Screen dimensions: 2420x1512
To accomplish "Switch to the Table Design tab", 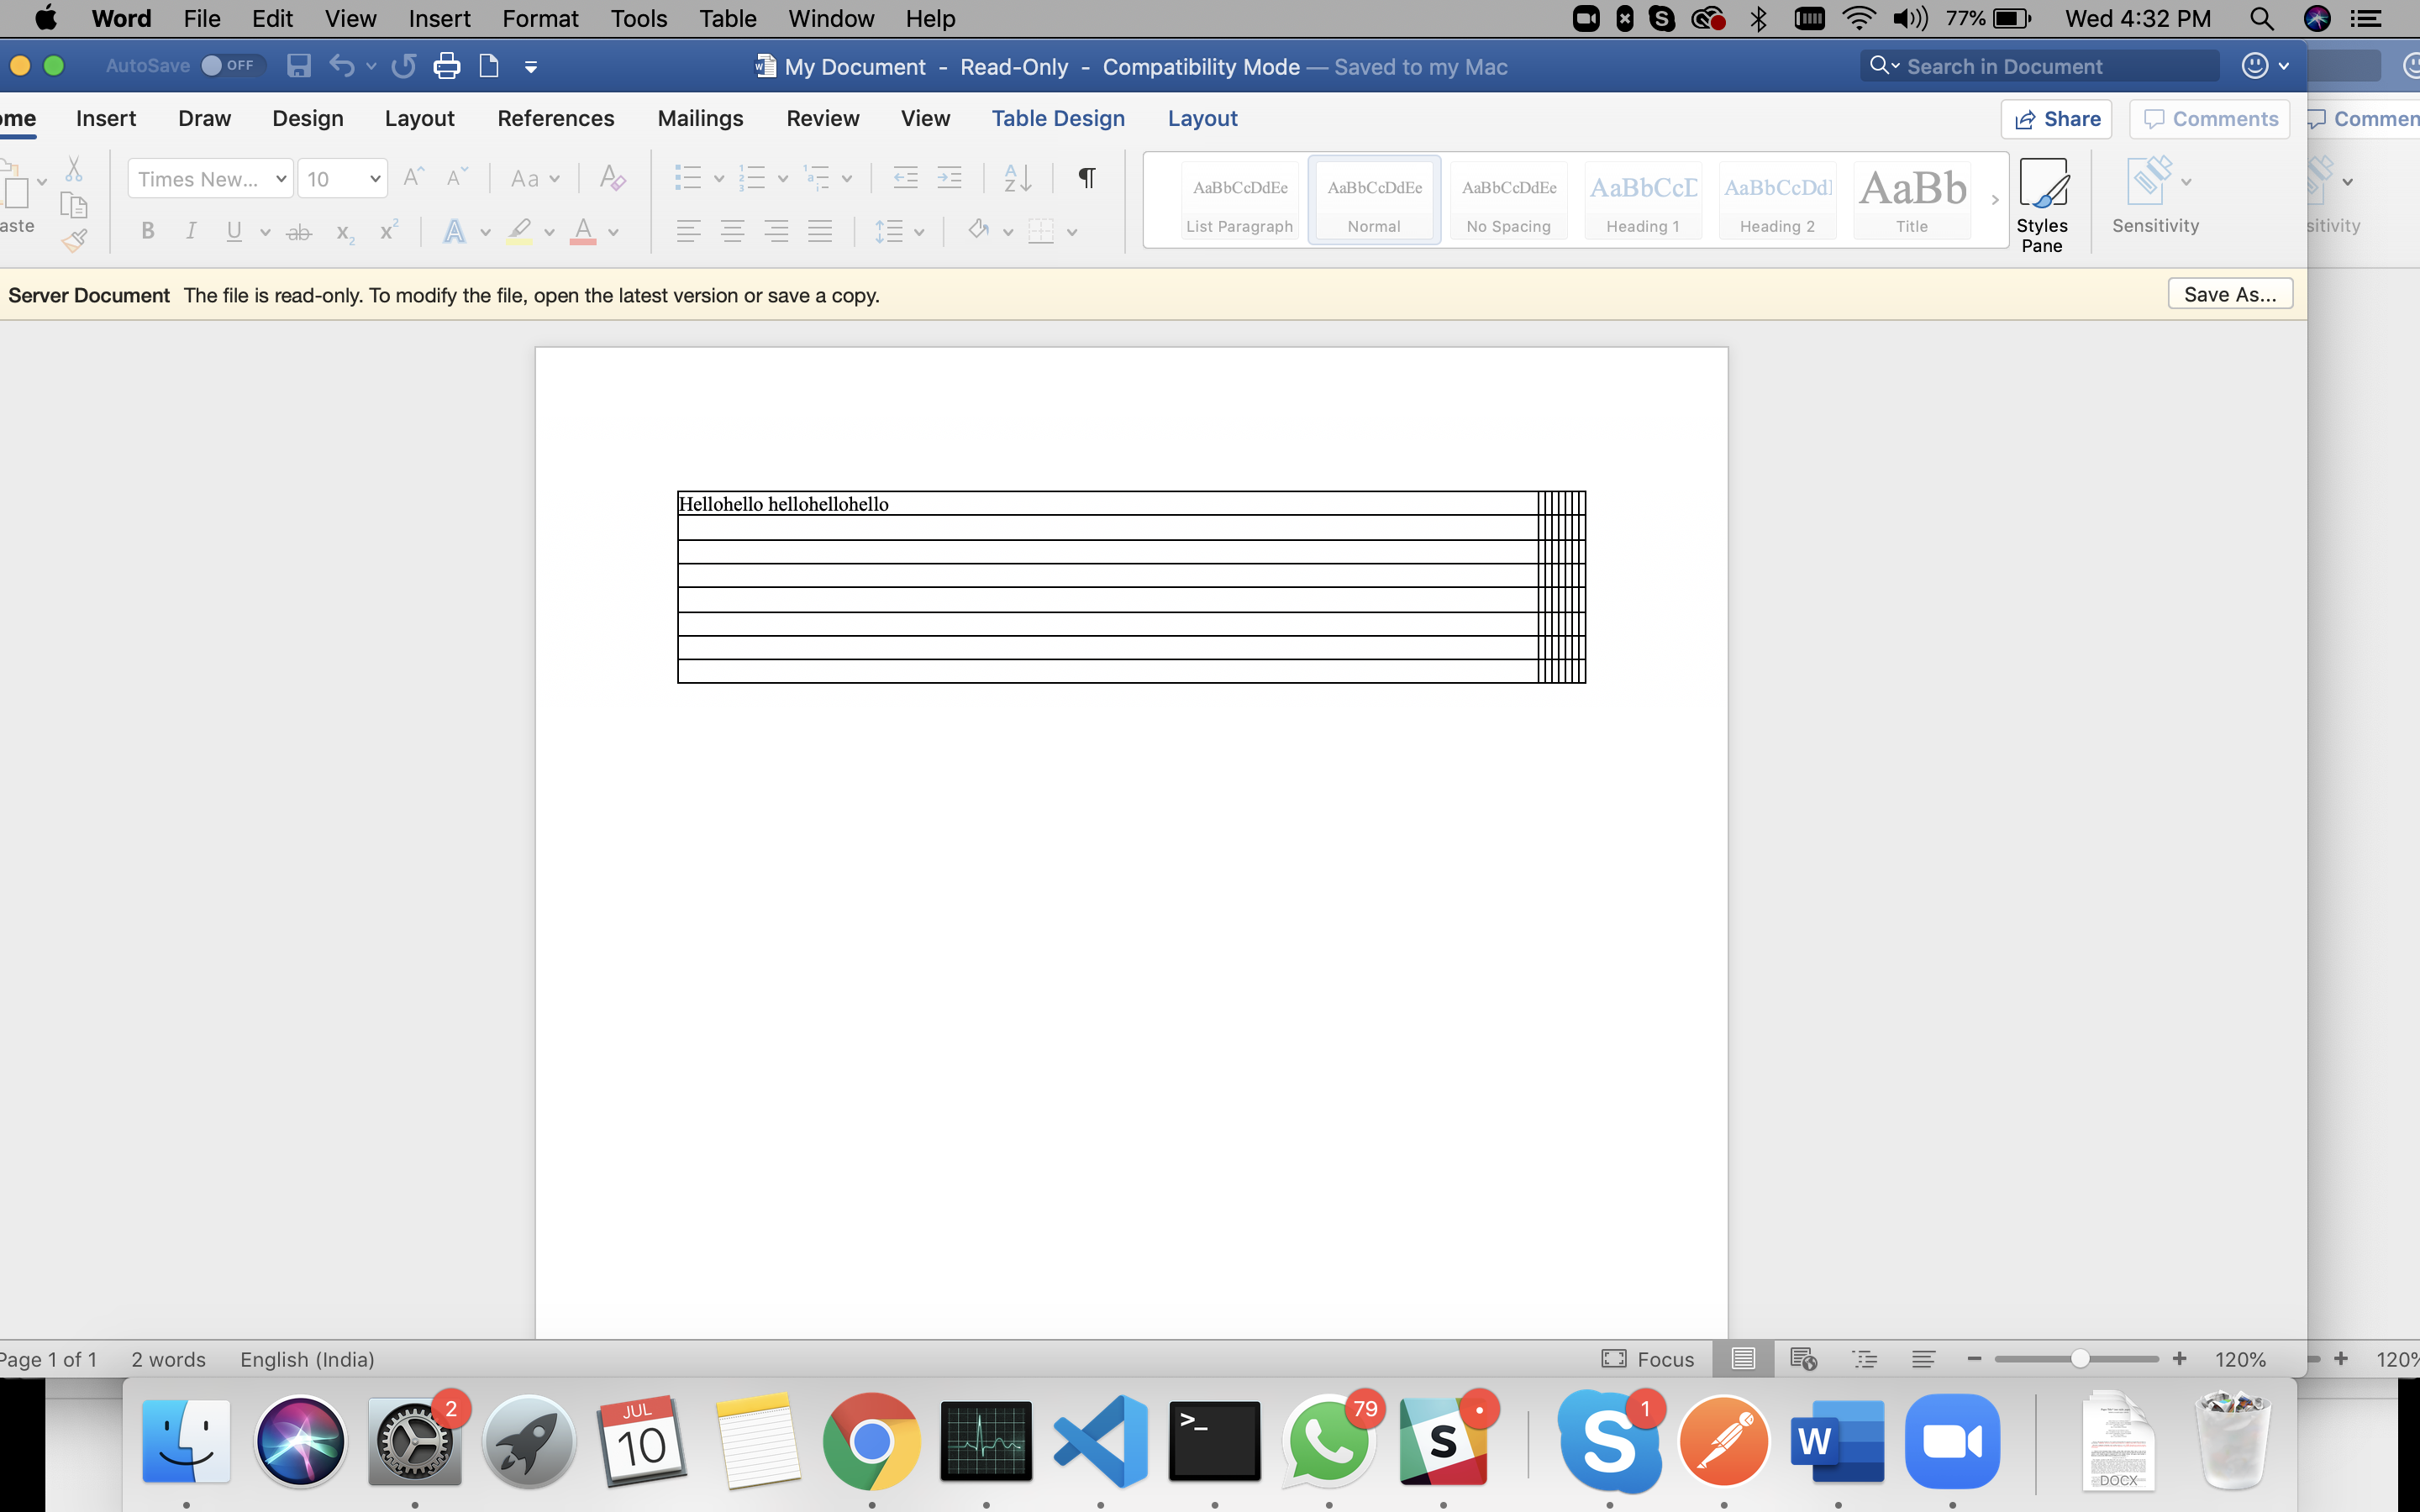I will [1058, 118].
